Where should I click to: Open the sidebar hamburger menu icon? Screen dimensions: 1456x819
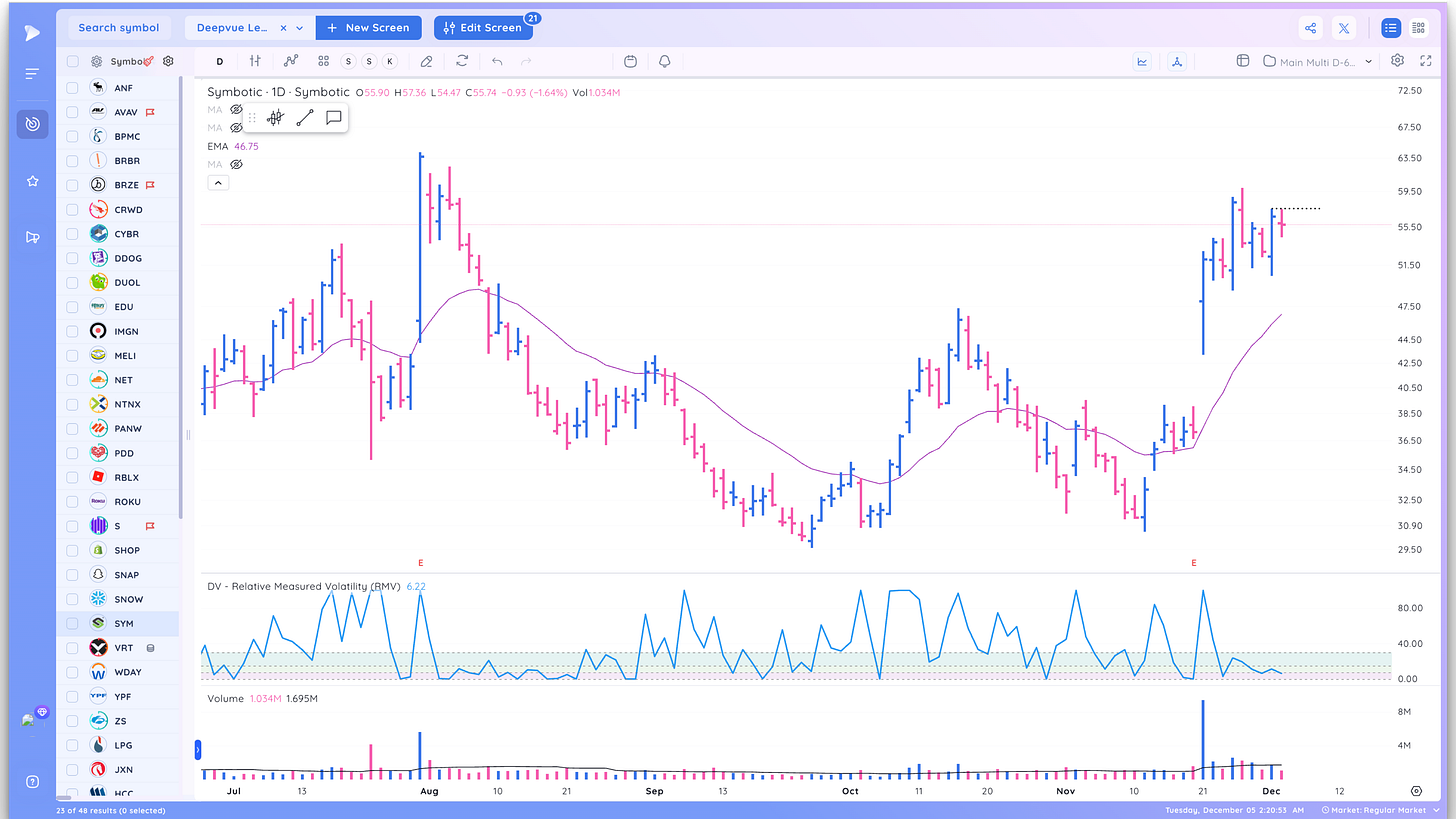click(x=32, y=74)
